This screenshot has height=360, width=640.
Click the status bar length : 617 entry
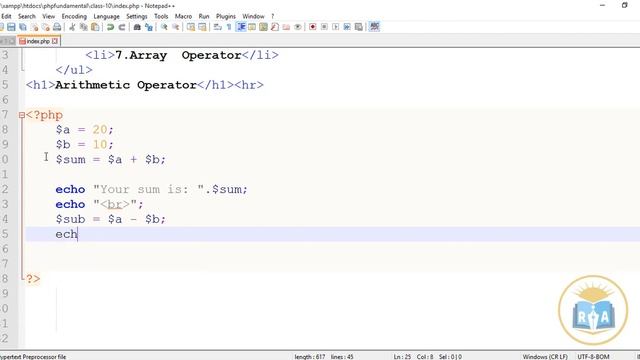tap(310, 357)
